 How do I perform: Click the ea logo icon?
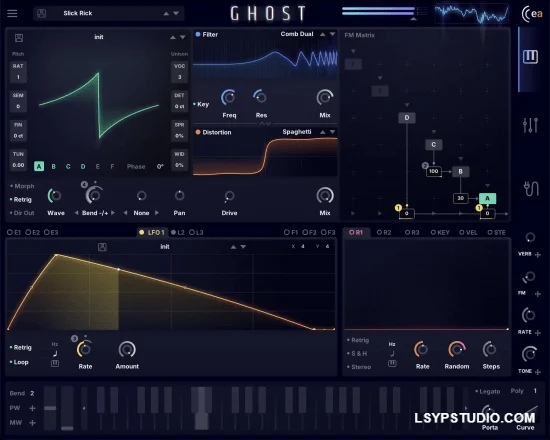pos(532,14)
